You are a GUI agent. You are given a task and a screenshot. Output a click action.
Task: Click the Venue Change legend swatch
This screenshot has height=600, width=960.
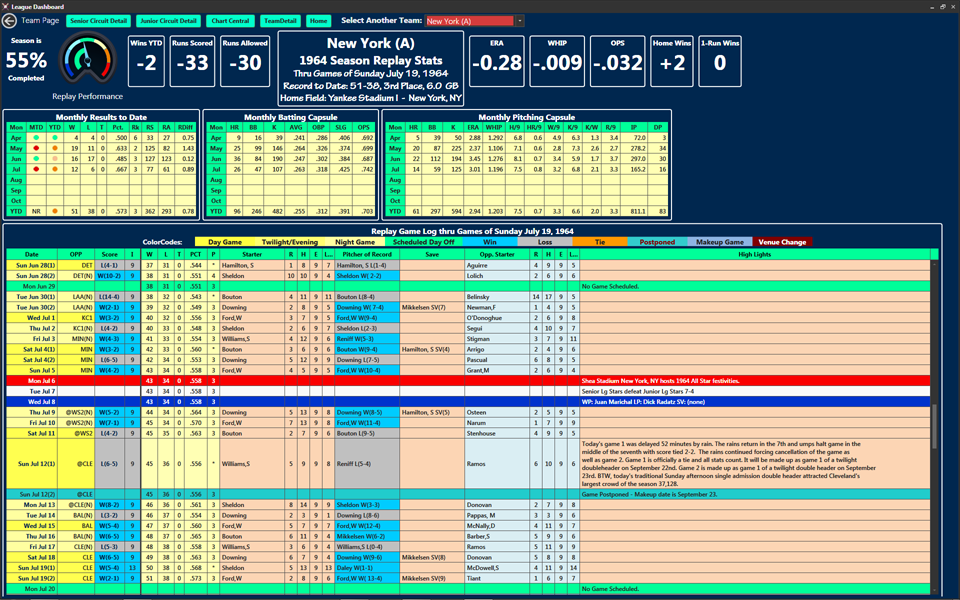(x=782, y=242)
